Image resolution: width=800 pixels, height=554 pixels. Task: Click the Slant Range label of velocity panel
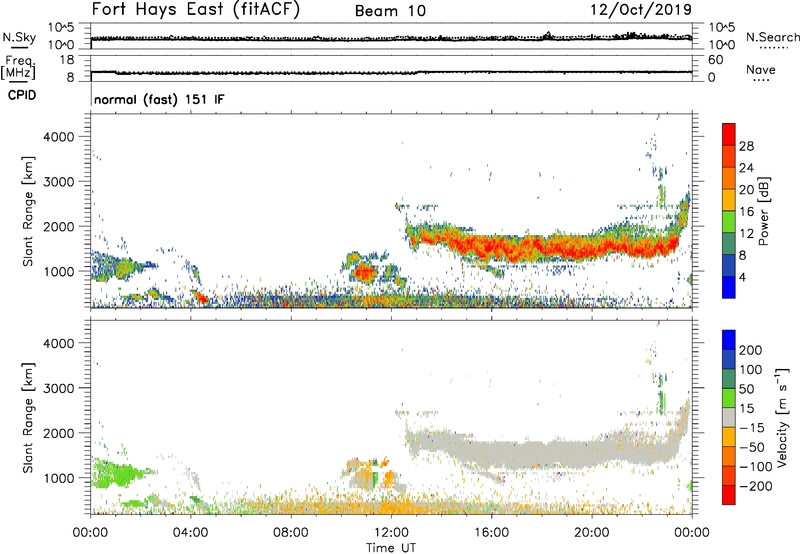(28, 418)
